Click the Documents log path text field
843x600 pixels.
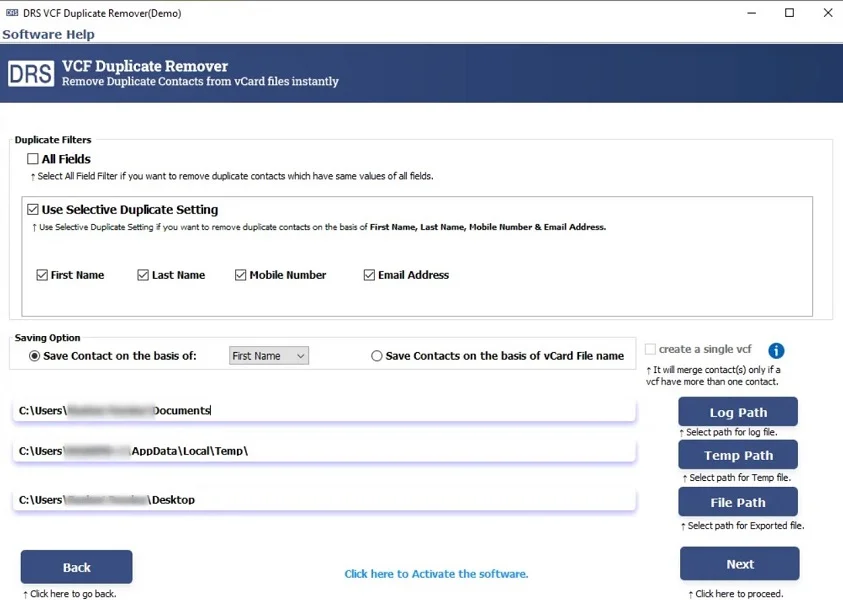[324, 410]
